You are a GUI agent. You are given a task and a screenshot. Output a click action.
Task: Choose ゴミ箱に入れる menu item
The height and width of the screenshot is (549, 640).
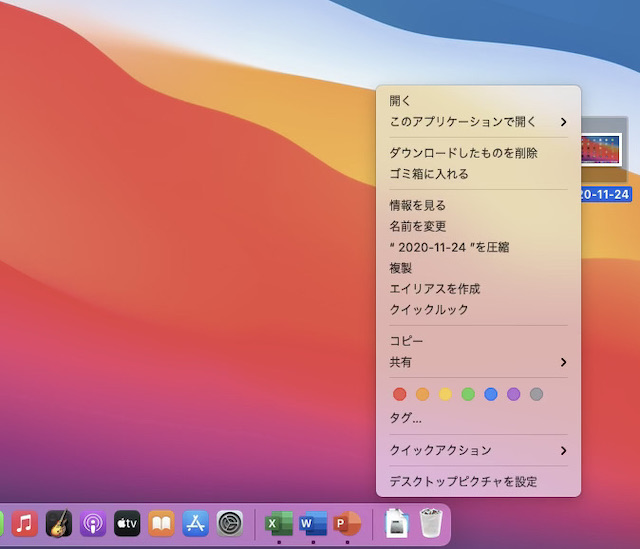coord(478,174)
